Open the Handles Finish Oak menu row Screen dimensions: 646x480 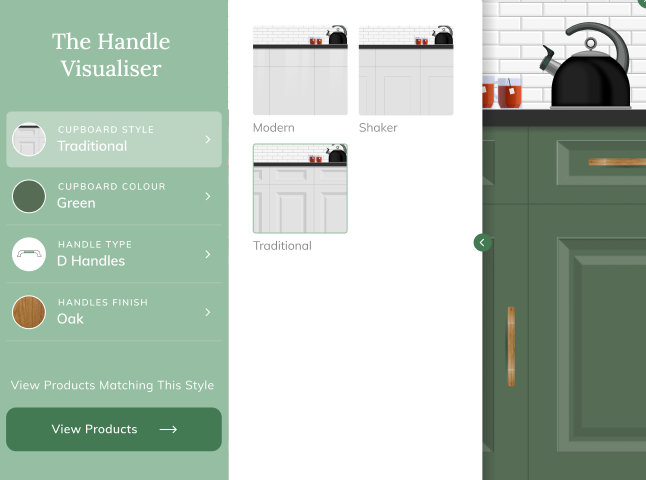click(114, 312)
